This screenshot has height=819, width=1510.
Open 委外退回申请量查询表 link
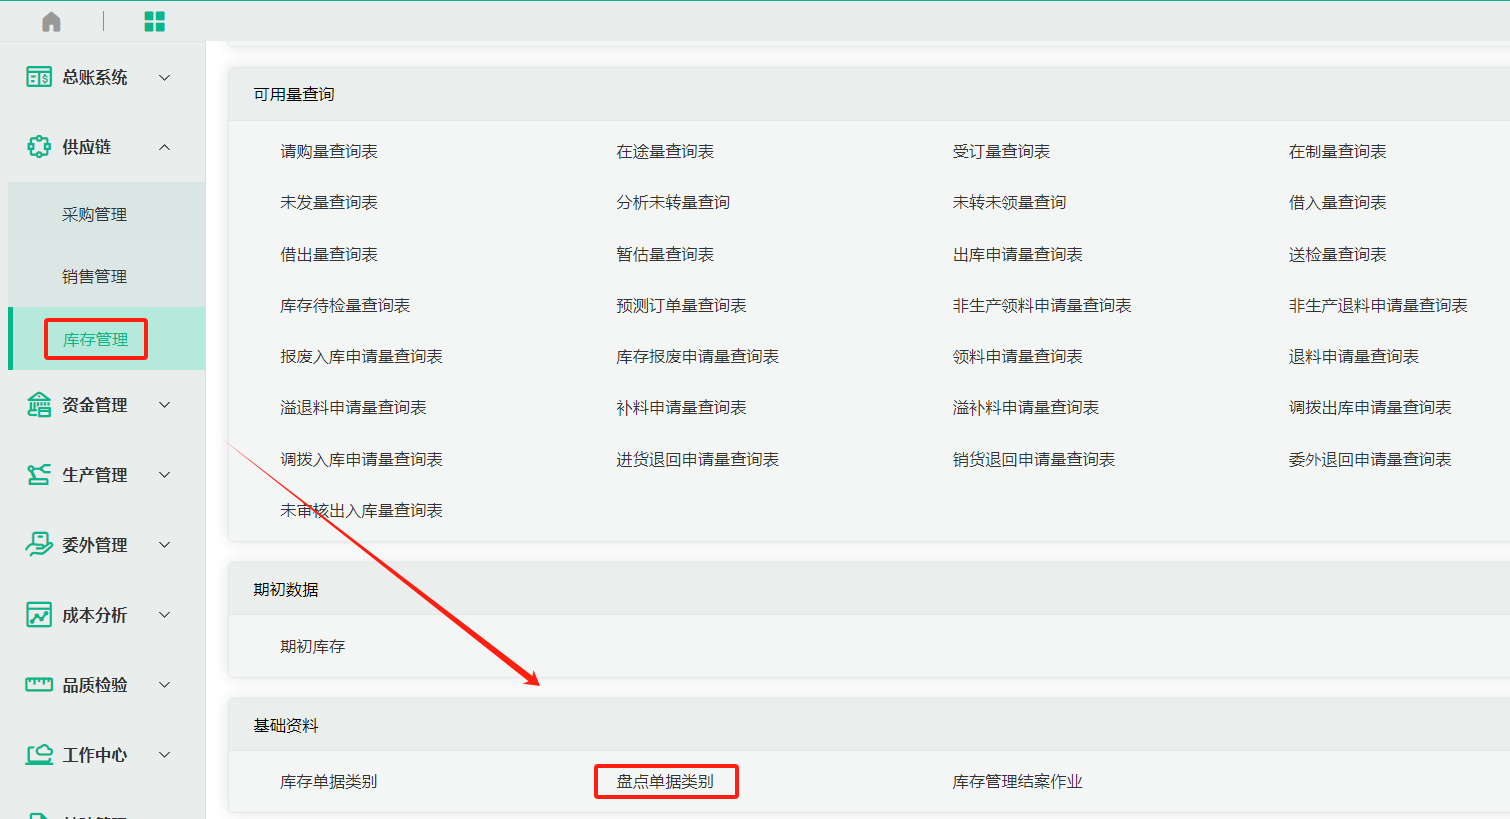click(1370, 459)
